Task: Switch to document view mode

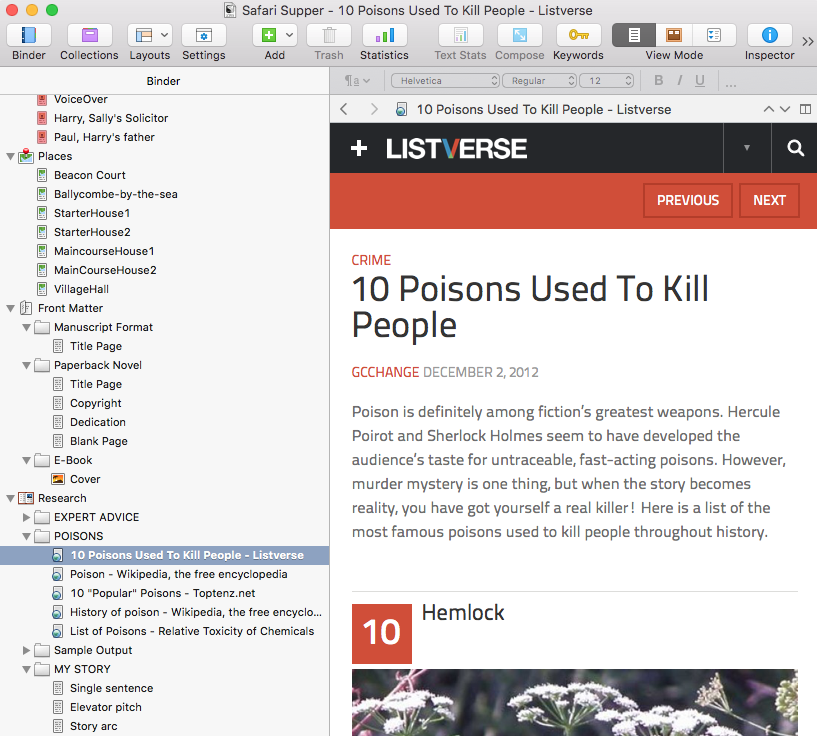Action: tap(634, 35)
